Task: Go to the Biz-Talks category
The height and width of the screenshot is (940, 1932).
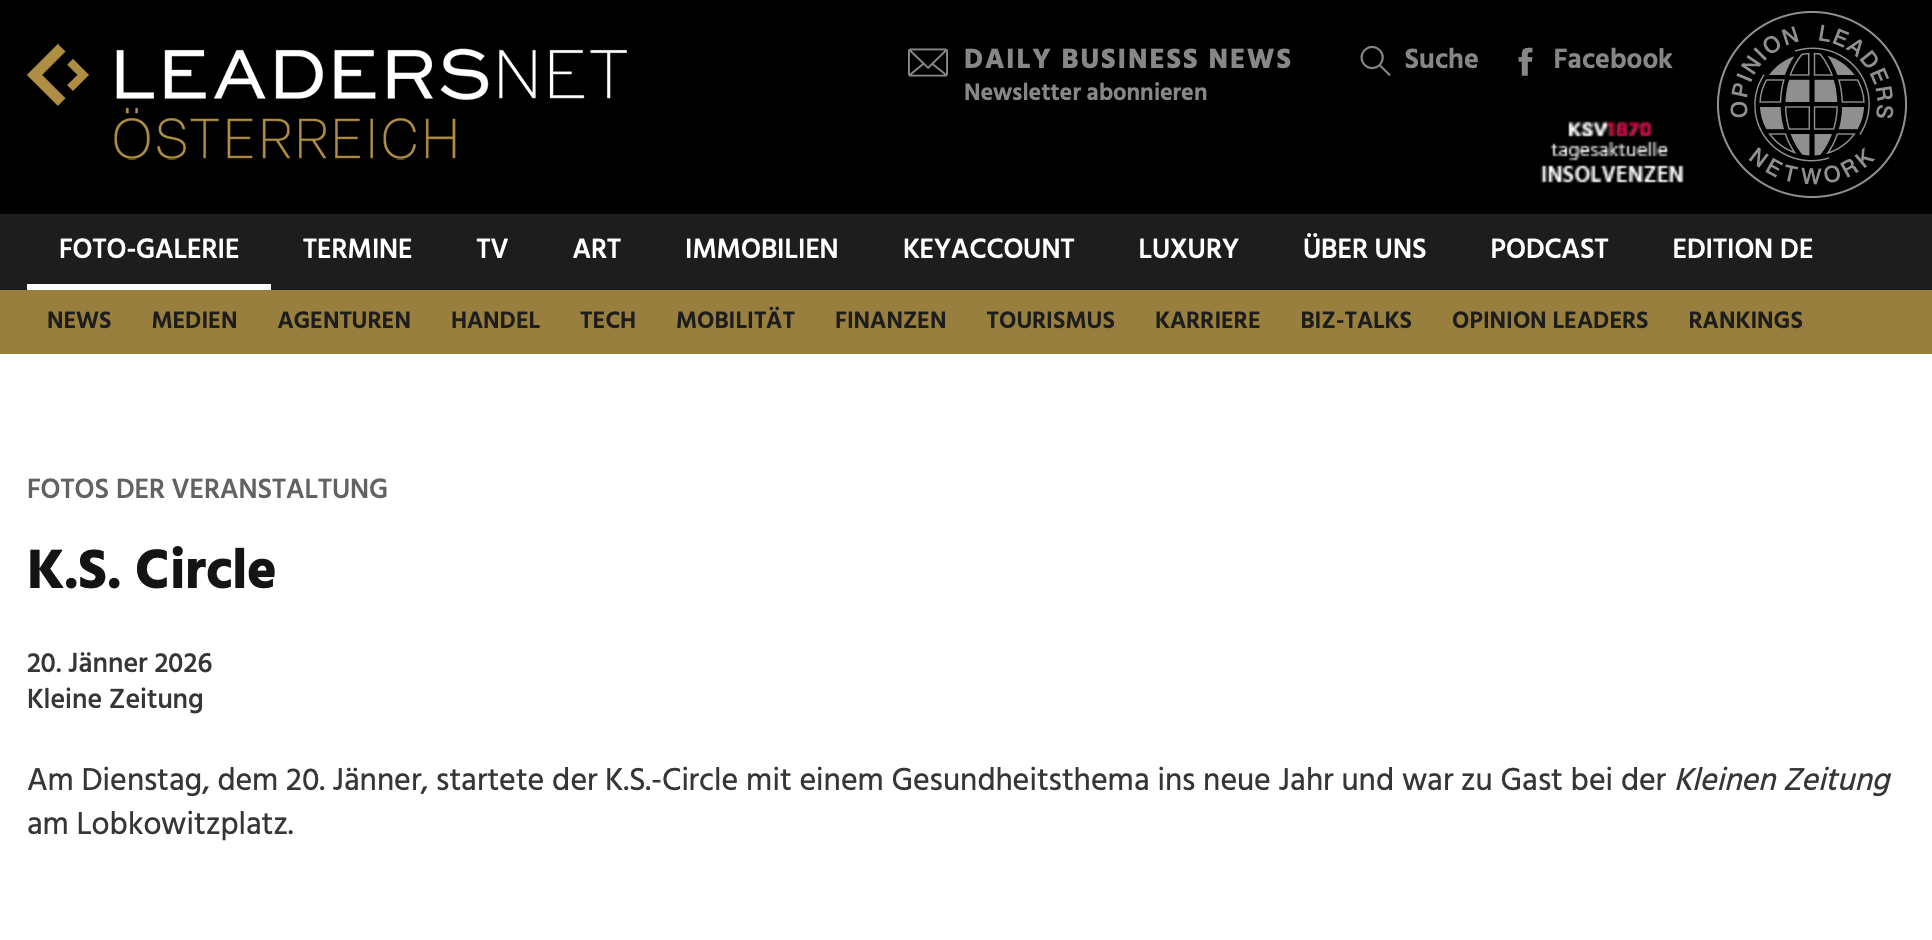Action: [x=1355, y=321]
